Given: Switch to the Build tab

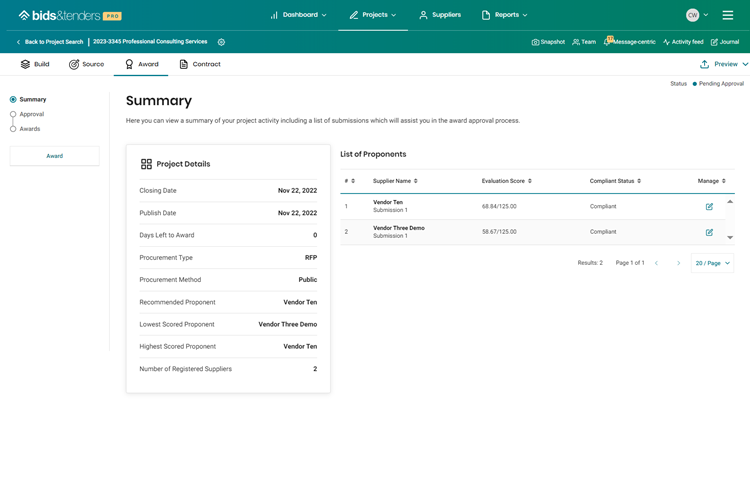Looking at the screenshot, I should [35, 64].
